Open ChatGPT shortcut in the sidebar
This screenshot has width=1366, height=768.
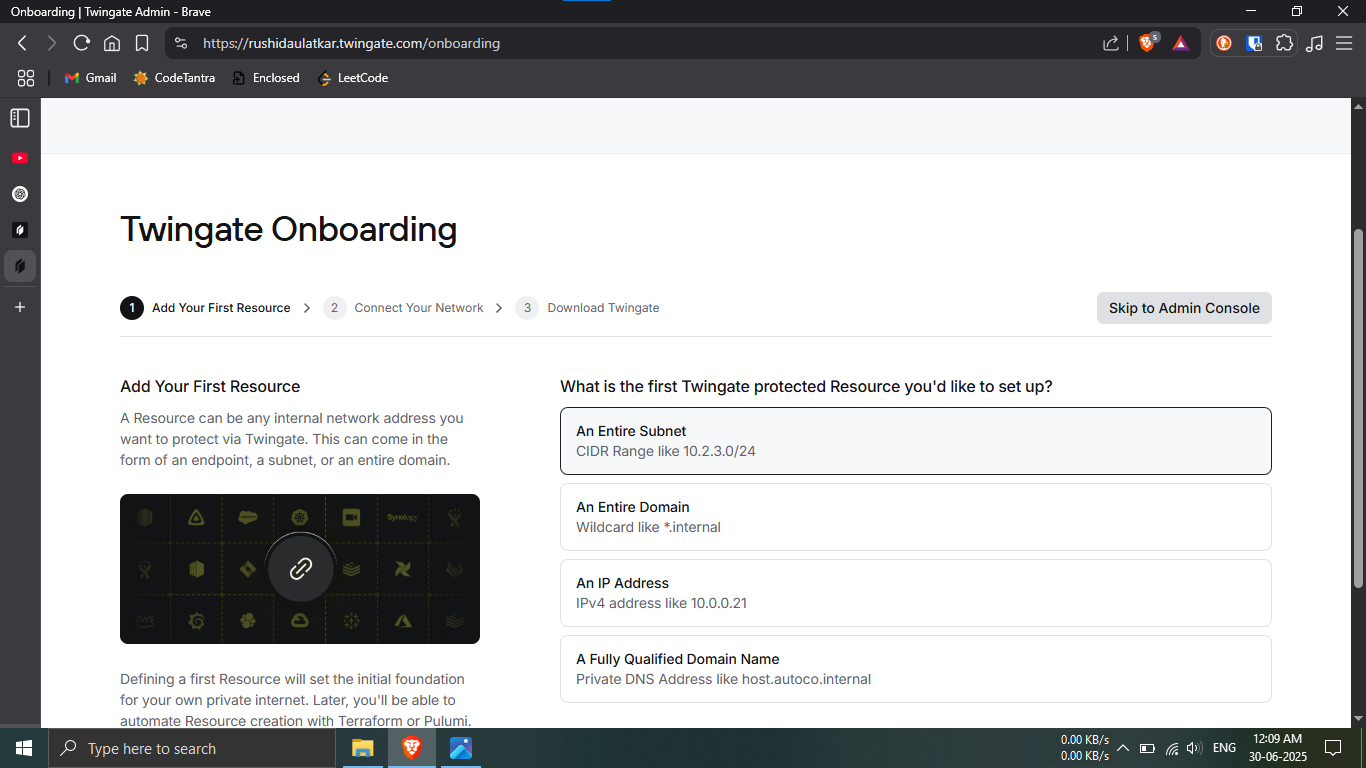(x=20, y=194)
